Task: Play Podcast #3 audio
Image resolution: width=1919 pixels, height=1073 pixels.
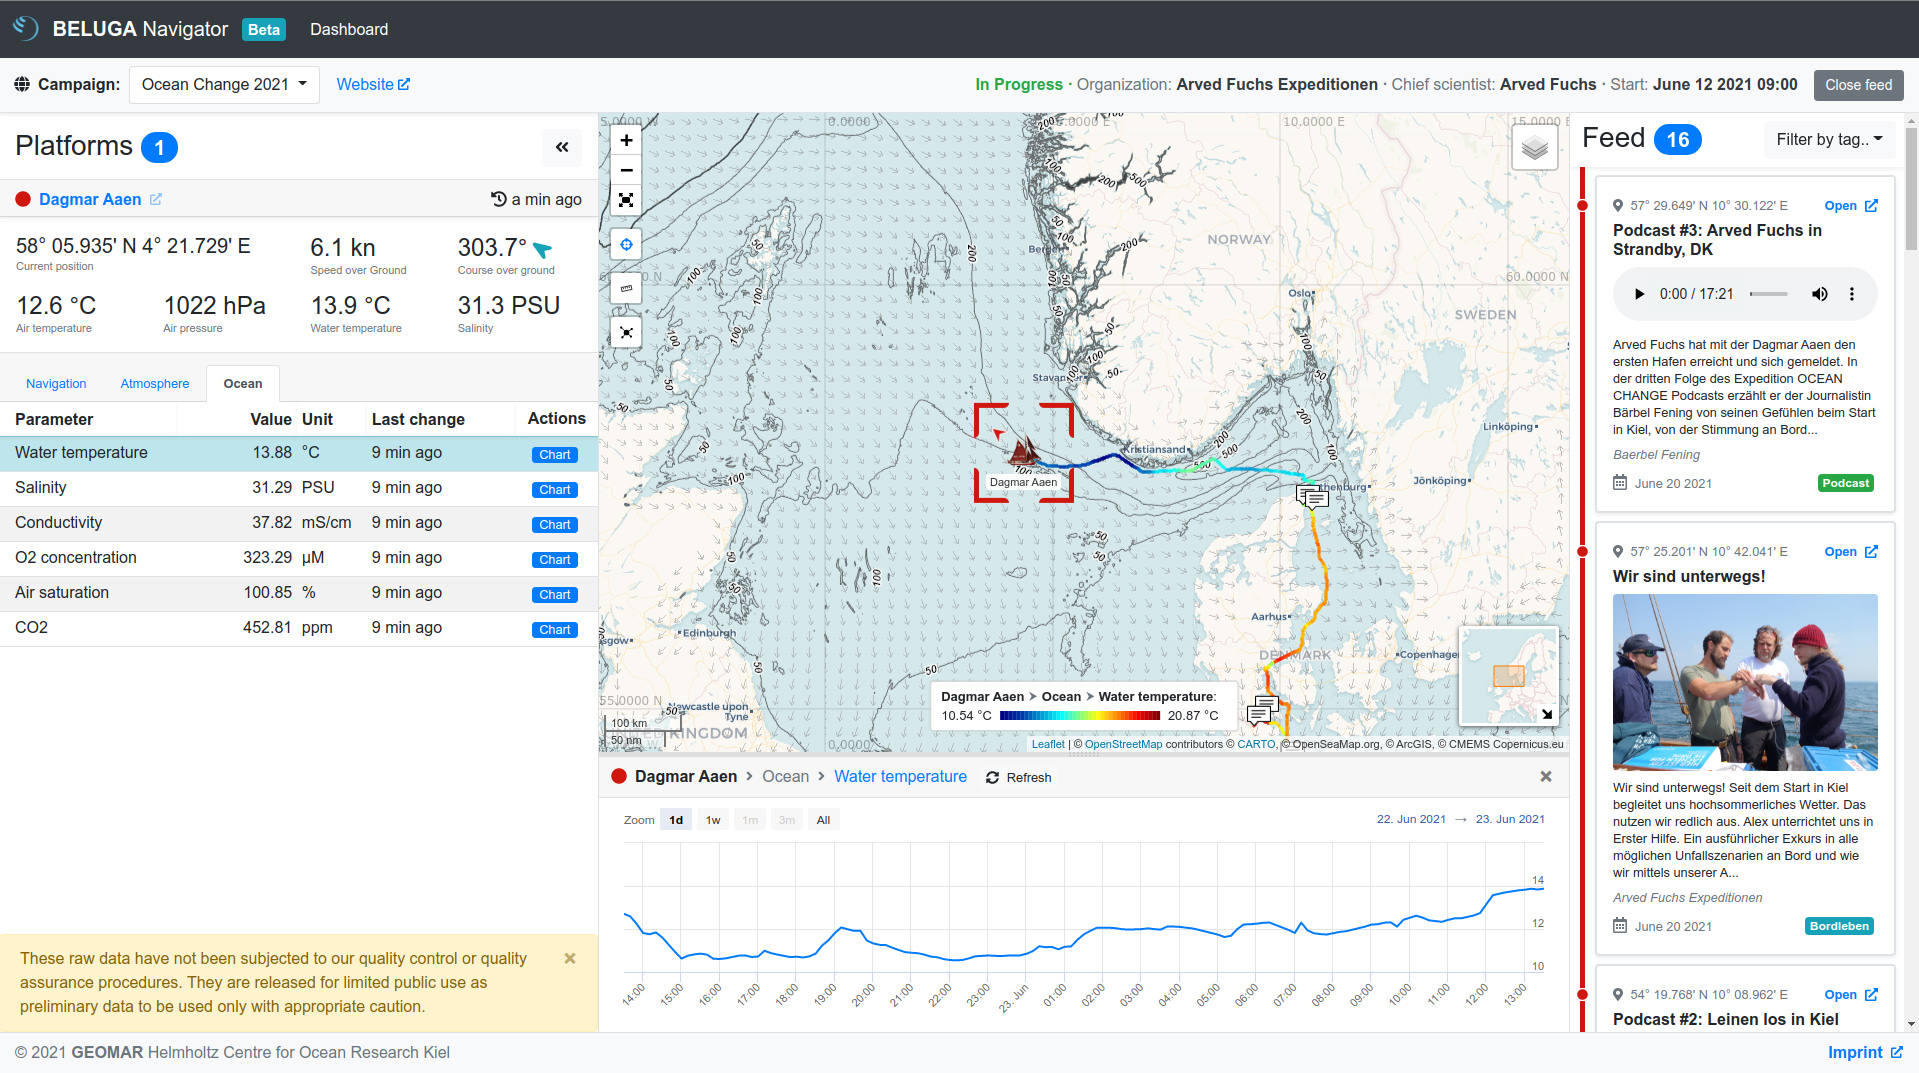Action: pyautogui.click(x=1638, y=294)
